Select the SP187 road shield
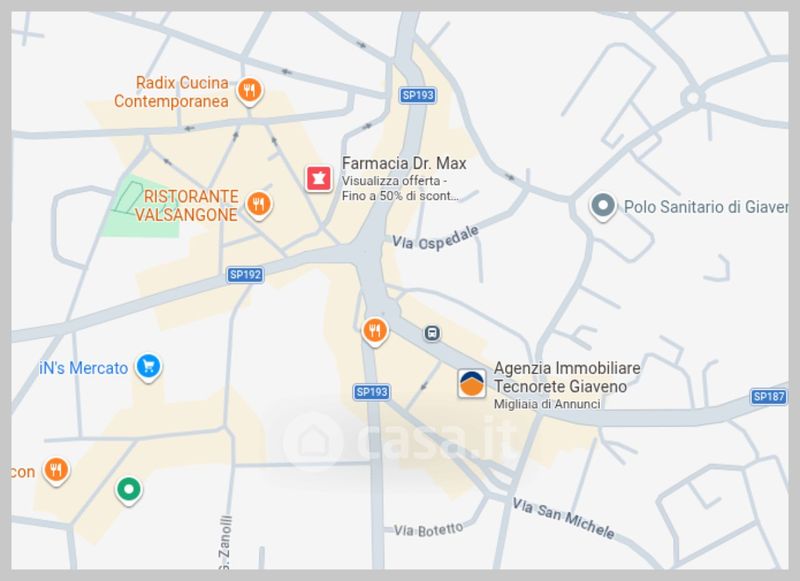 point(769,397)
